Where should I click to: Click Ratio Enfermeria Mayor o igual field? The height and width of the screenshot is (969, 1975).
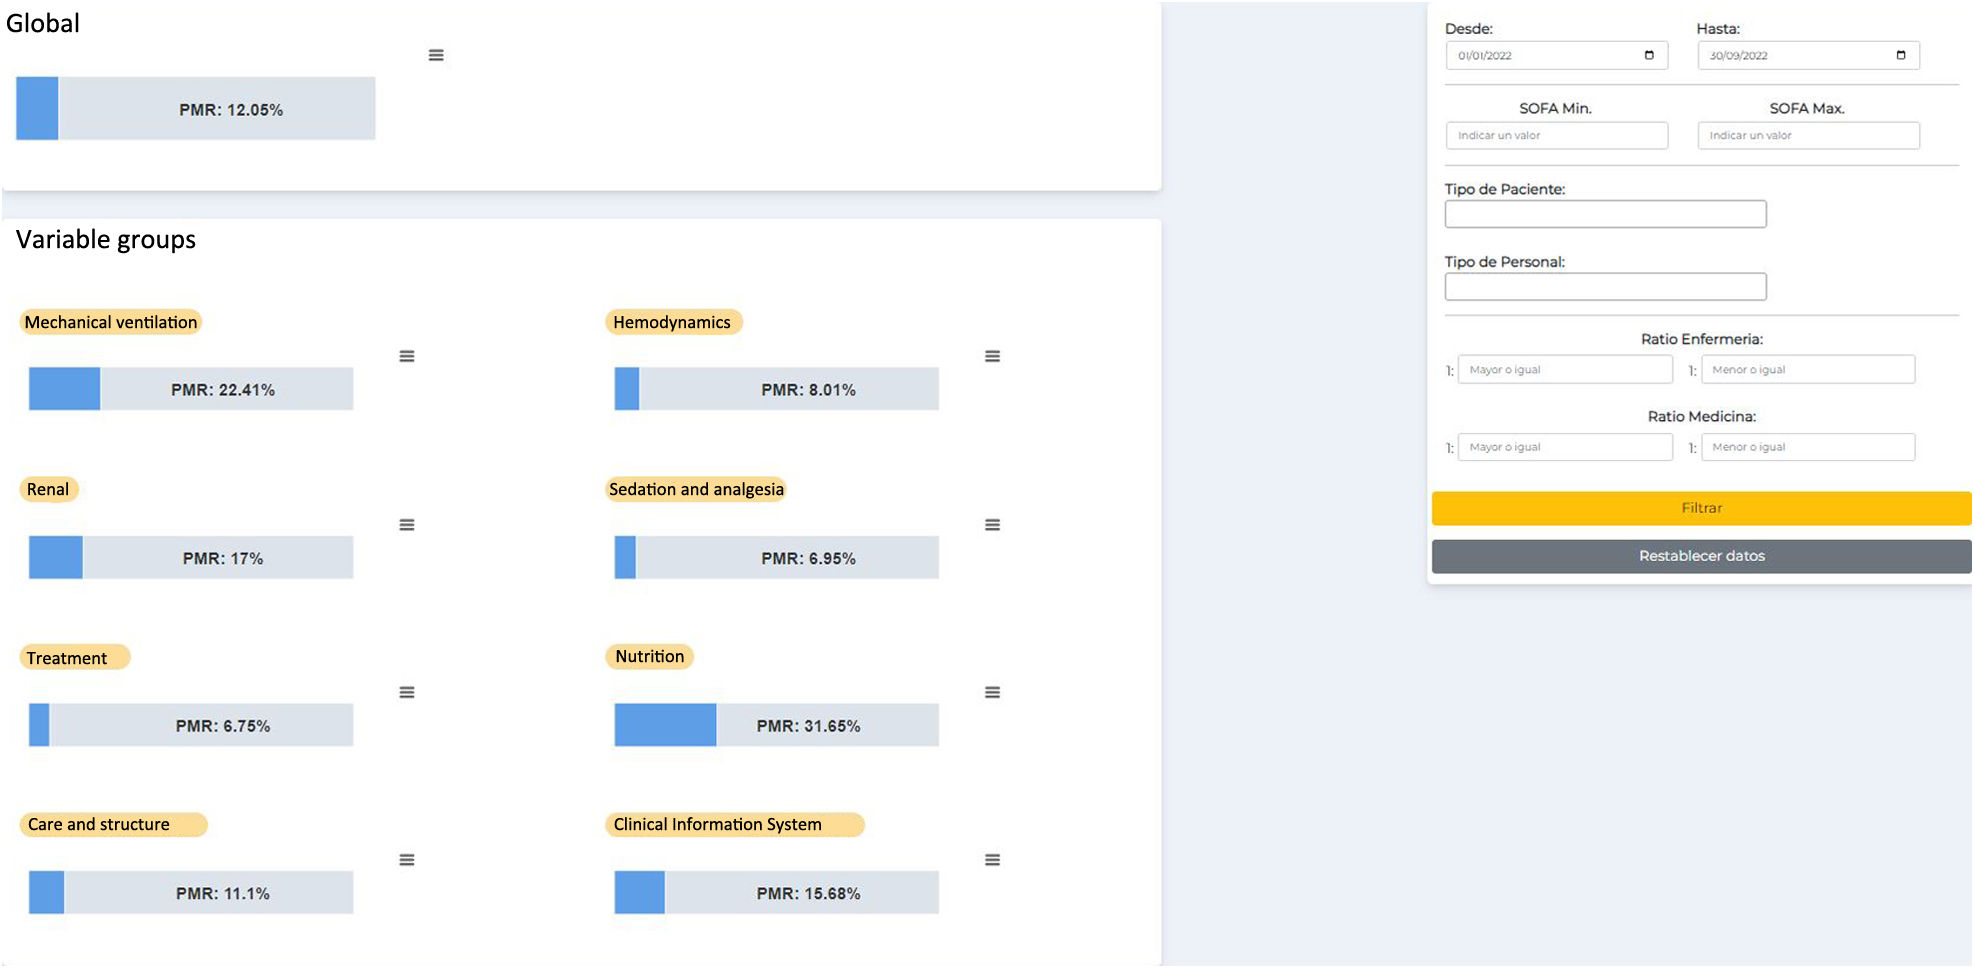tap(1564, 370)
